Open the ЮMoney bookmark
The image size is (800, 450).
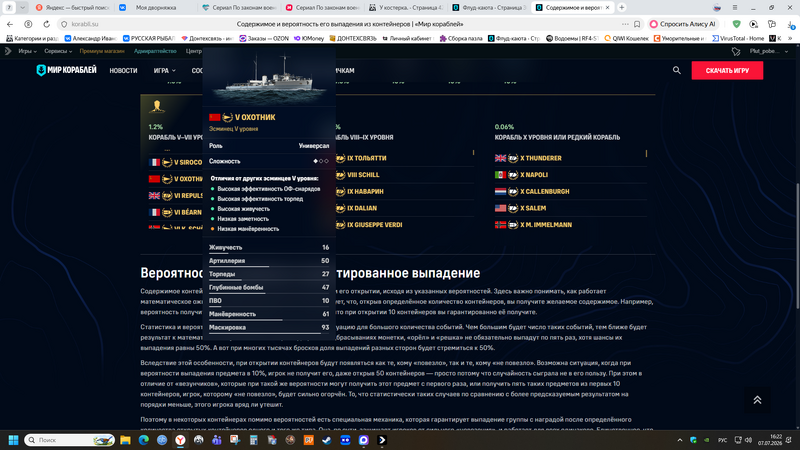[309, 38]
